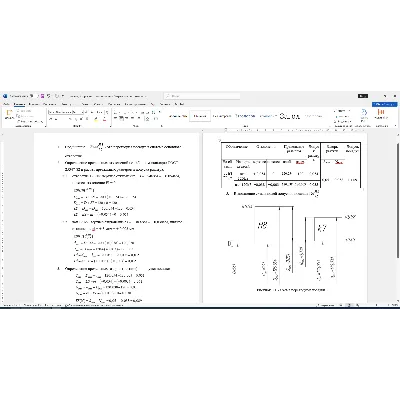Open the font name combo box

coord(60,112)
